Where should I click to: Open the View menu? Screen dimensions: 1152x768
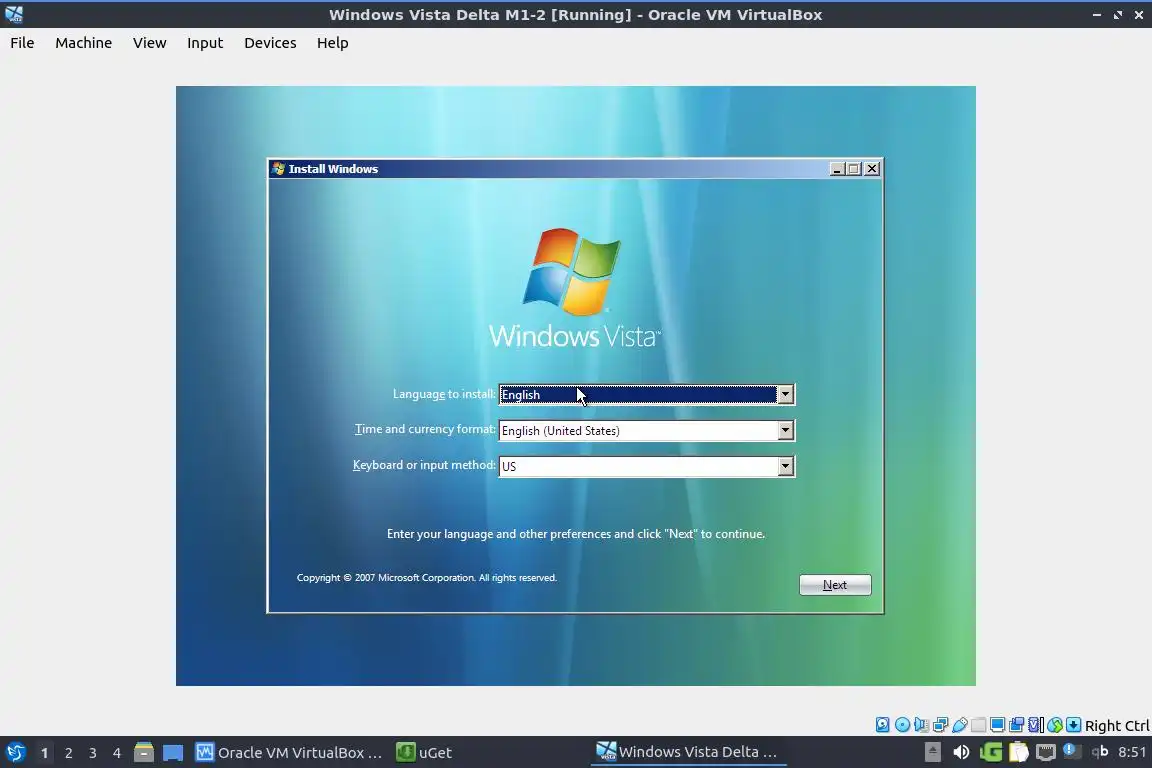click(x=149, y=43)
